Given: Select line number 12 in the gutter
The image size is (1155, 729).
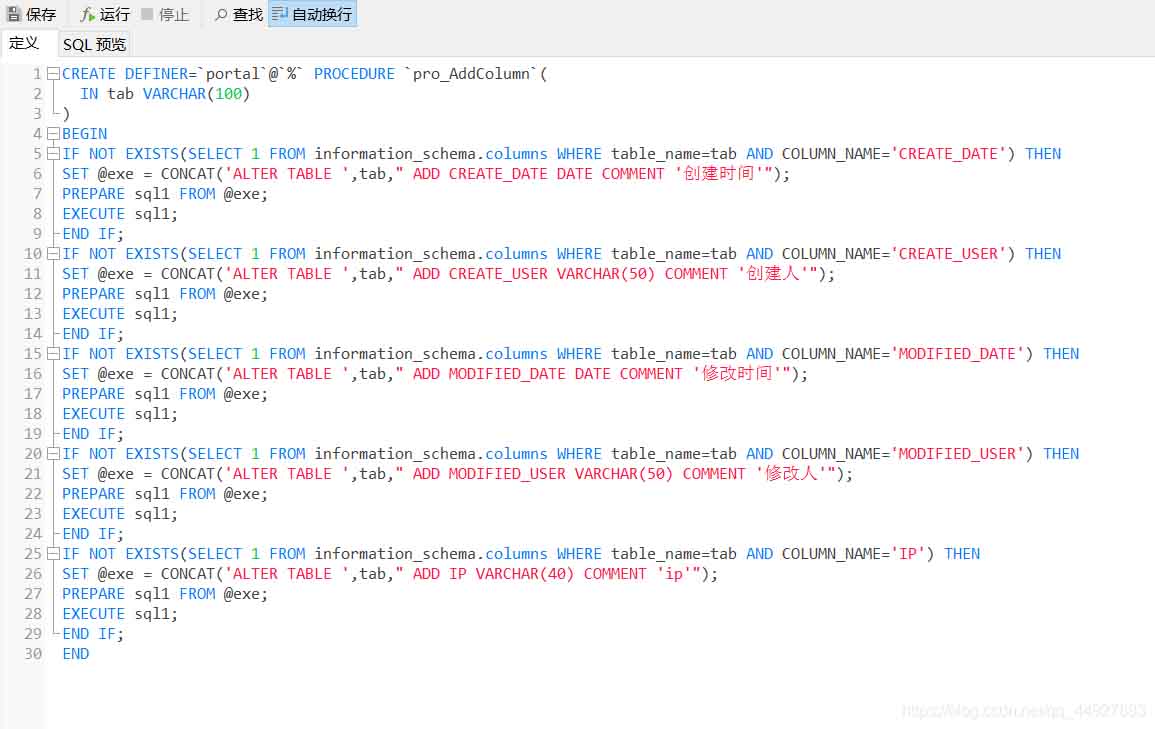Looking at the screenshot, I should (x=33, y=294).
